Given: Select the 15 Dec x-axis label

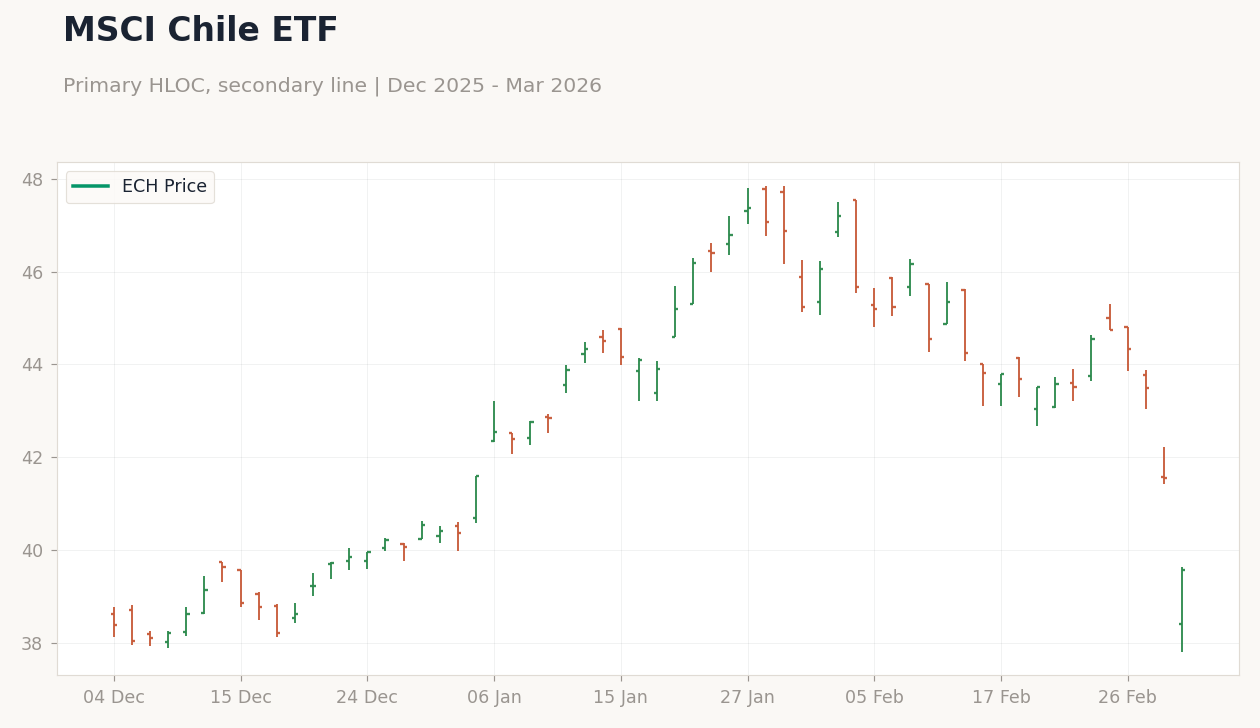Looking at the screenshot, I should (x=241, y=697).
